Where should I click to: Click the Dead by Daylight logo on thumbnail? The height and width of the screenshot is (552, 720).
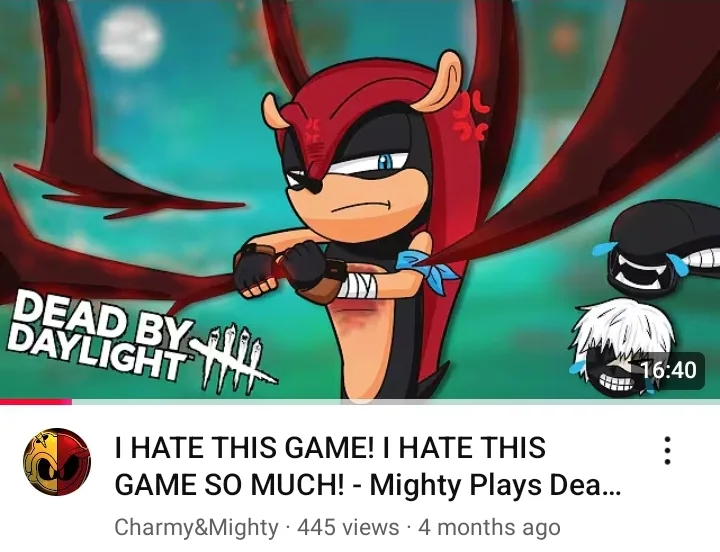(140, 342)
